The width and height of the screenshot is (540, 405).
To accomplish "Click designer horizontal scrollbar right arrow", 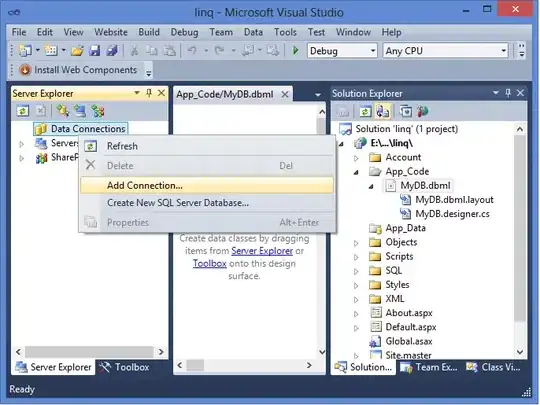I will pos(309,365).
